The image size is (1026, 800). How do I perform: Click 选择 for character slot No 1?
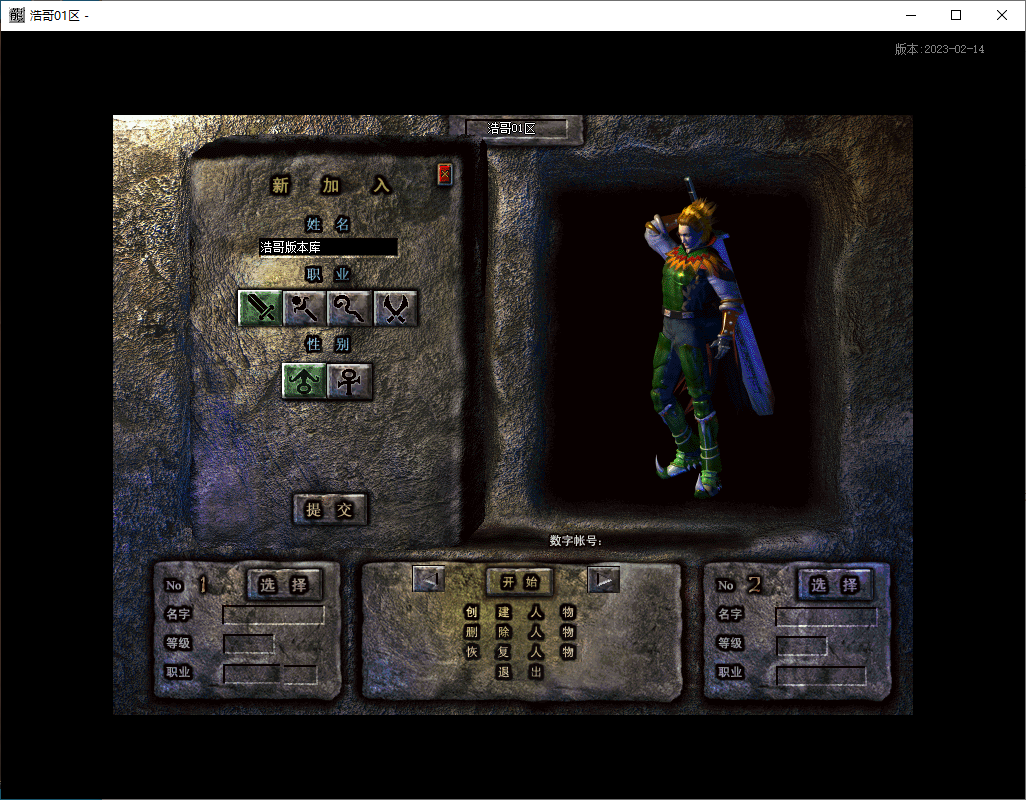[x=284, y=585]
